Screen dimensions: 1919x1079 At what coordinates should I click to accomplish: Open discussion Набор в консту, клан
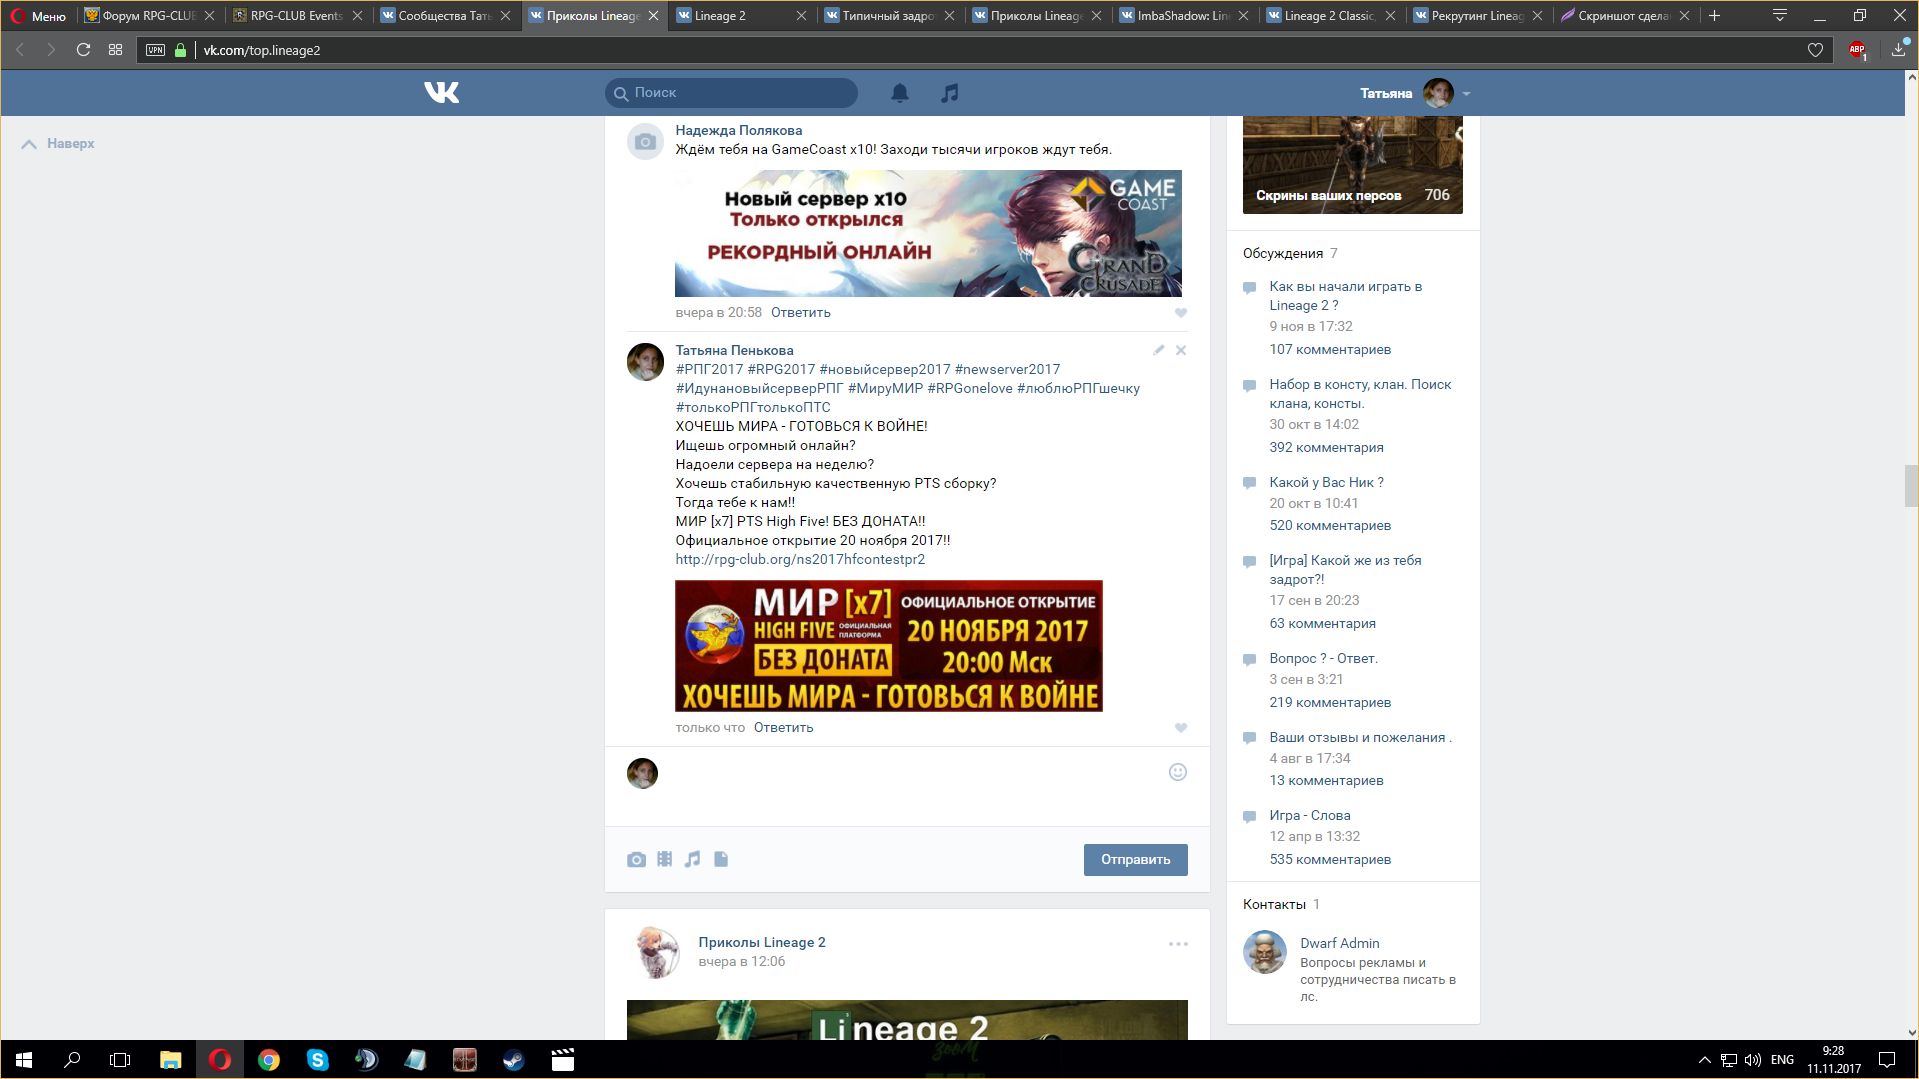(x=1360, y=394)
